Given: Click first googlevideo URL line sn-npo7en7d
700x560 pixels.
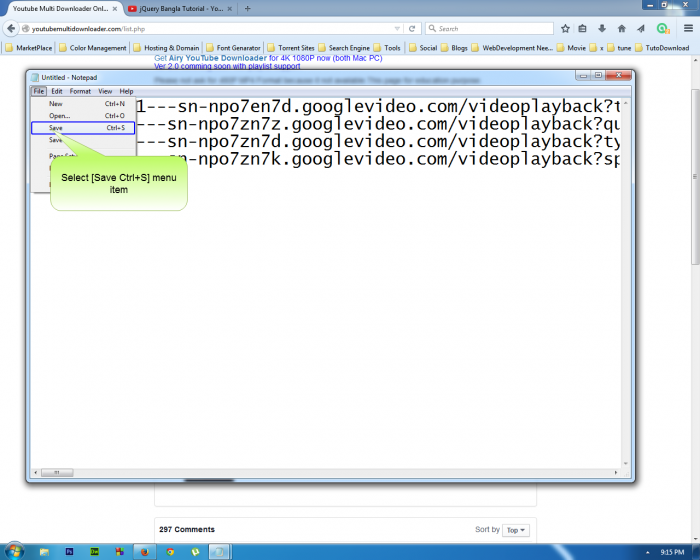Looking at the screenshot, I should 378,106.
